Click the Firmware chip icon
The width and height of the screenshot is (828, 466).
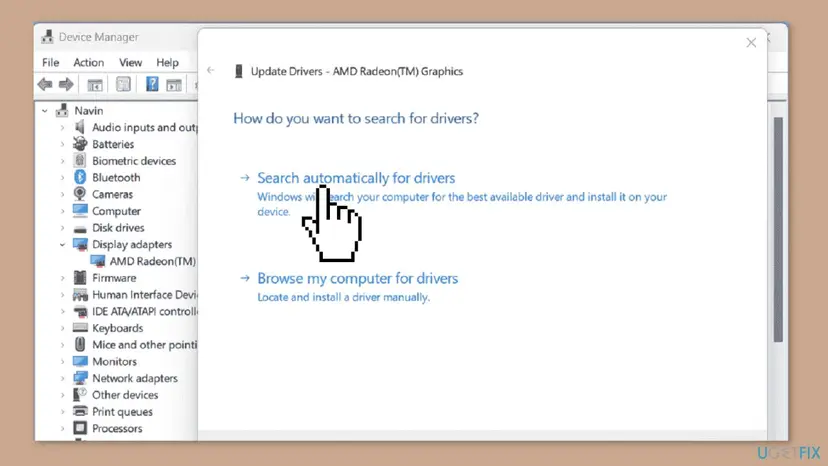(x=80, y=277)
